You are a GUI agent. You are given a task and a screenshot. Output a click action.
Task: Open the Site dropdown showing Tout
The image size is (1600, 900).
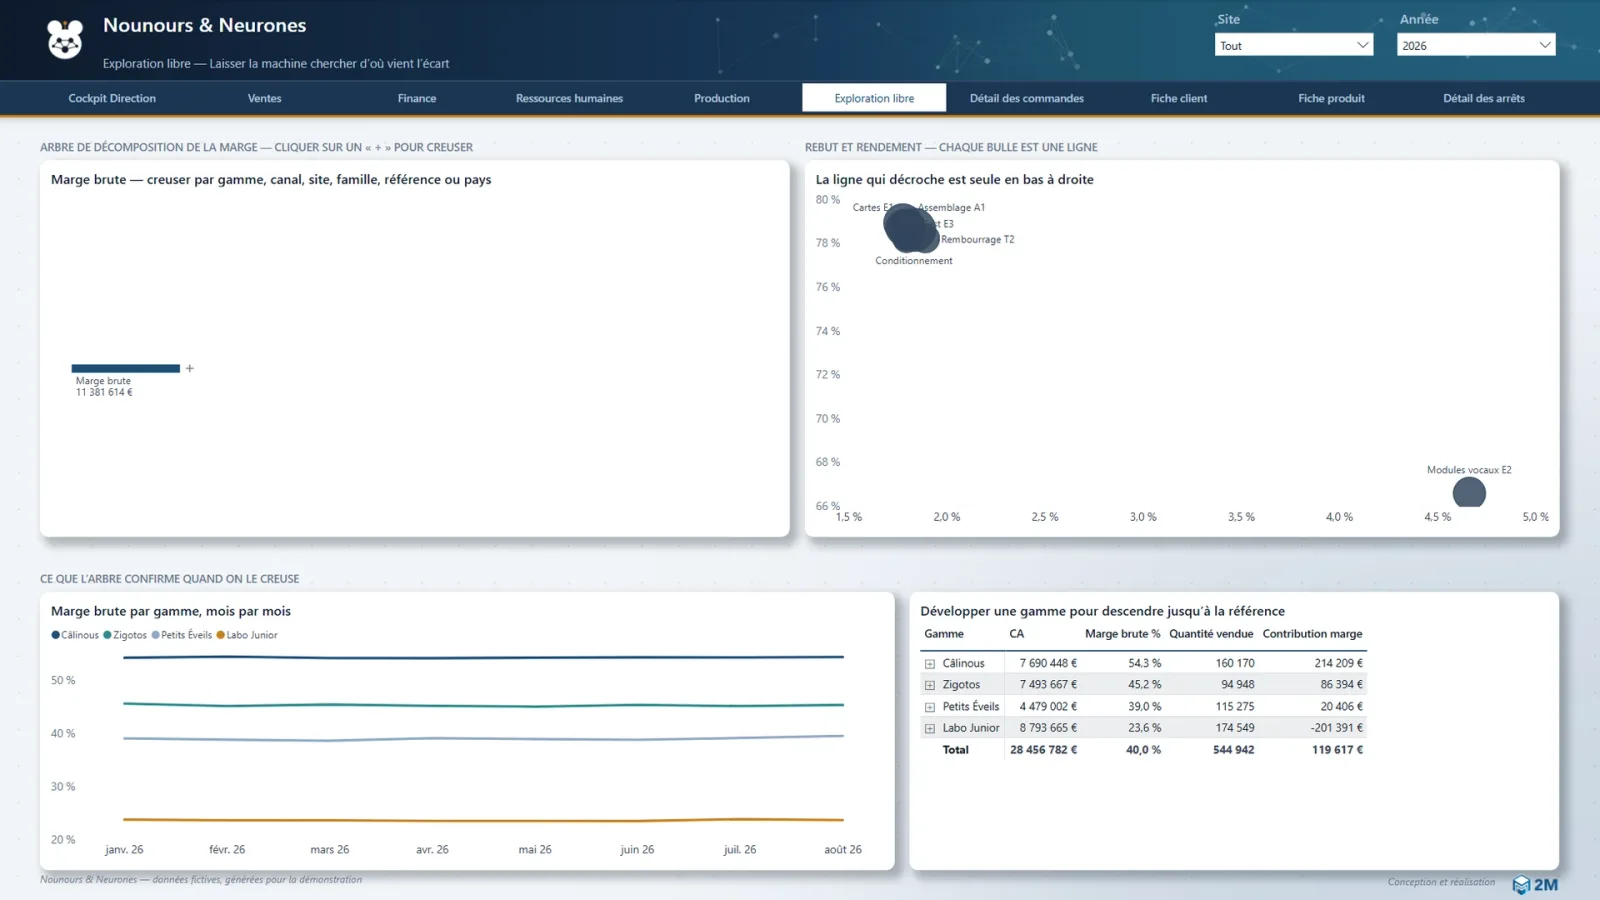point(1294,45)
